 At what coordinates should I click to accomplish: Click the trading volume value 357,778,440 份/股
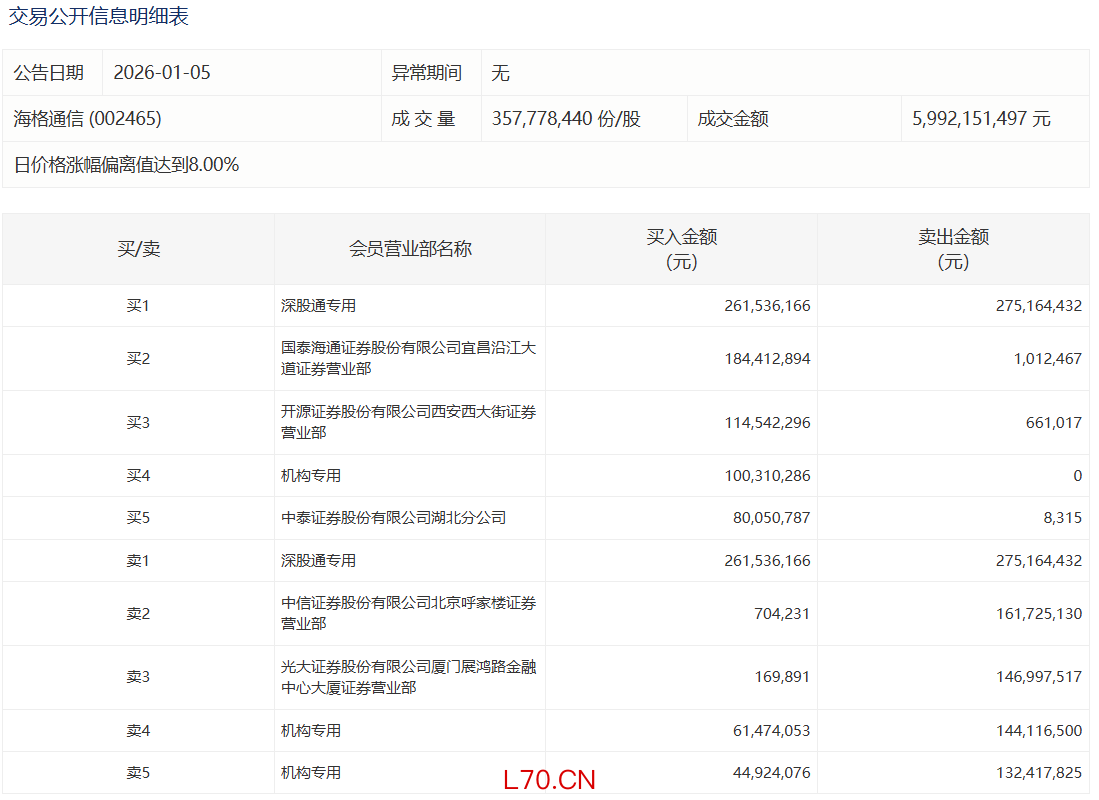[x=566, y=119]
